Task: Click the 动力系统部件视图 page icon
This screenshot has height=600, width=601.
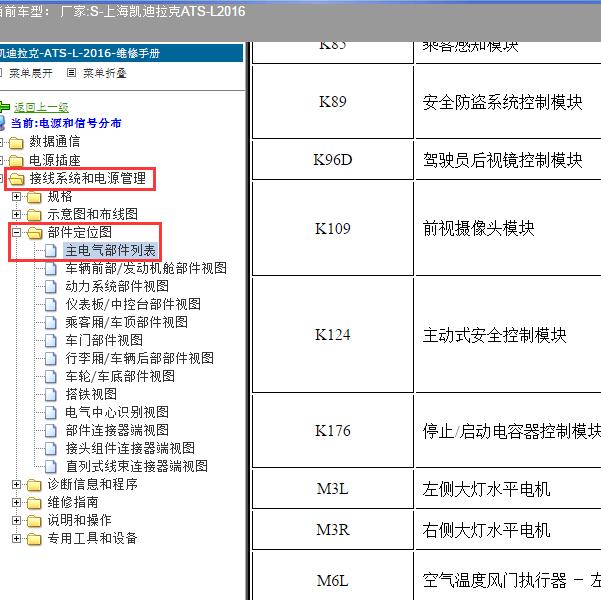Action: point(51,287)
